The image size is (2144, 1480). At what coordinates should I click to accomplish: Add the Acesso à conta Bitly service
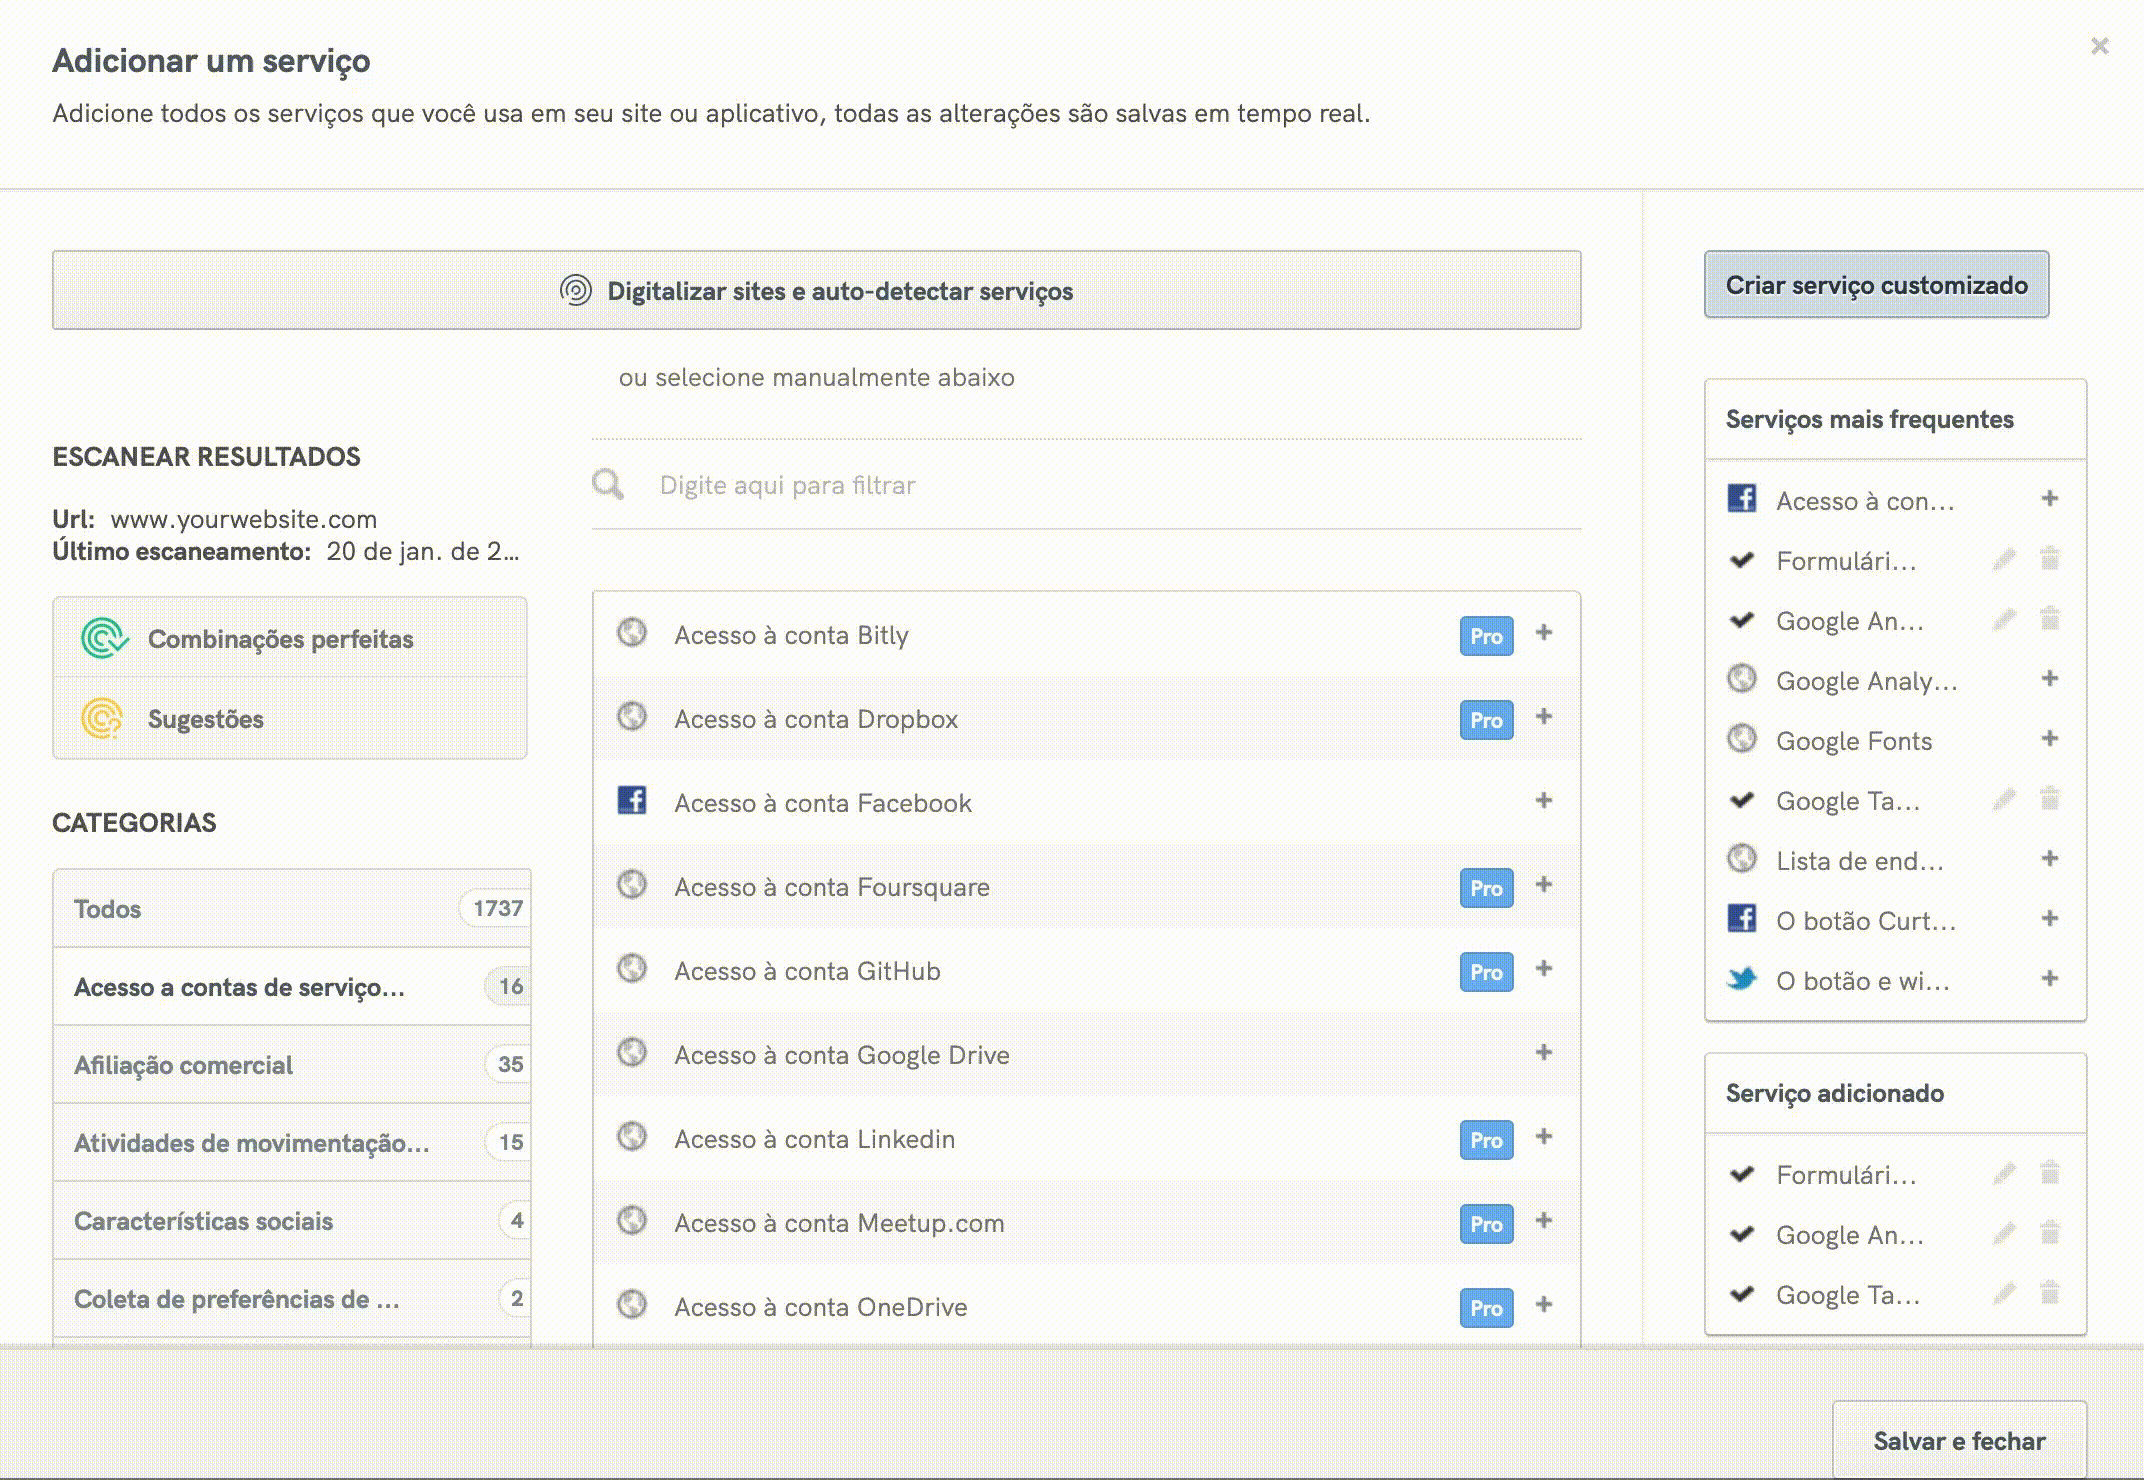(1544, 633)
